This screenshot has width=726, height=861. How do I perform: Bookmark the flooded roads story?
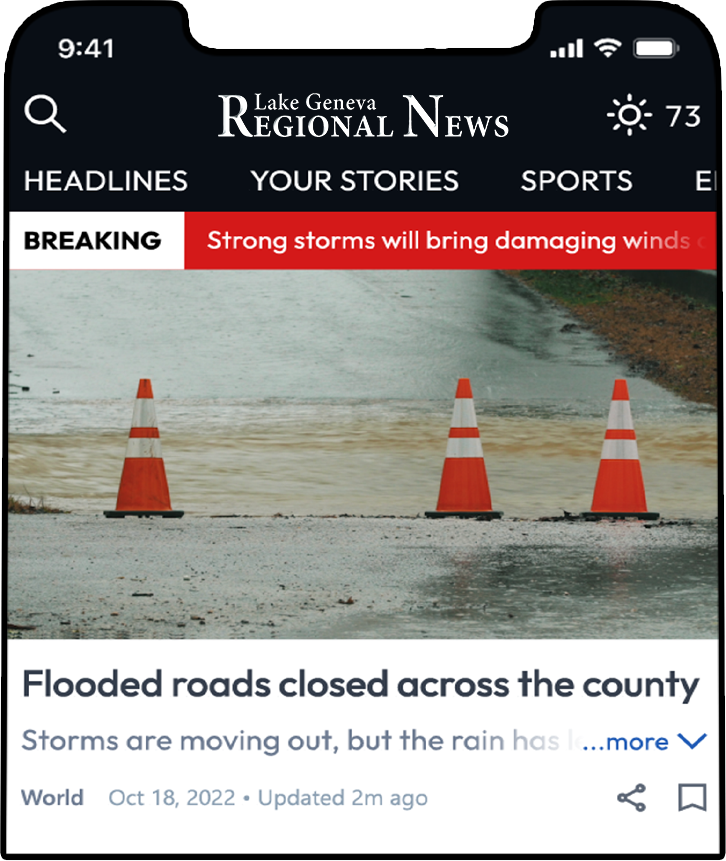point(693,797)
